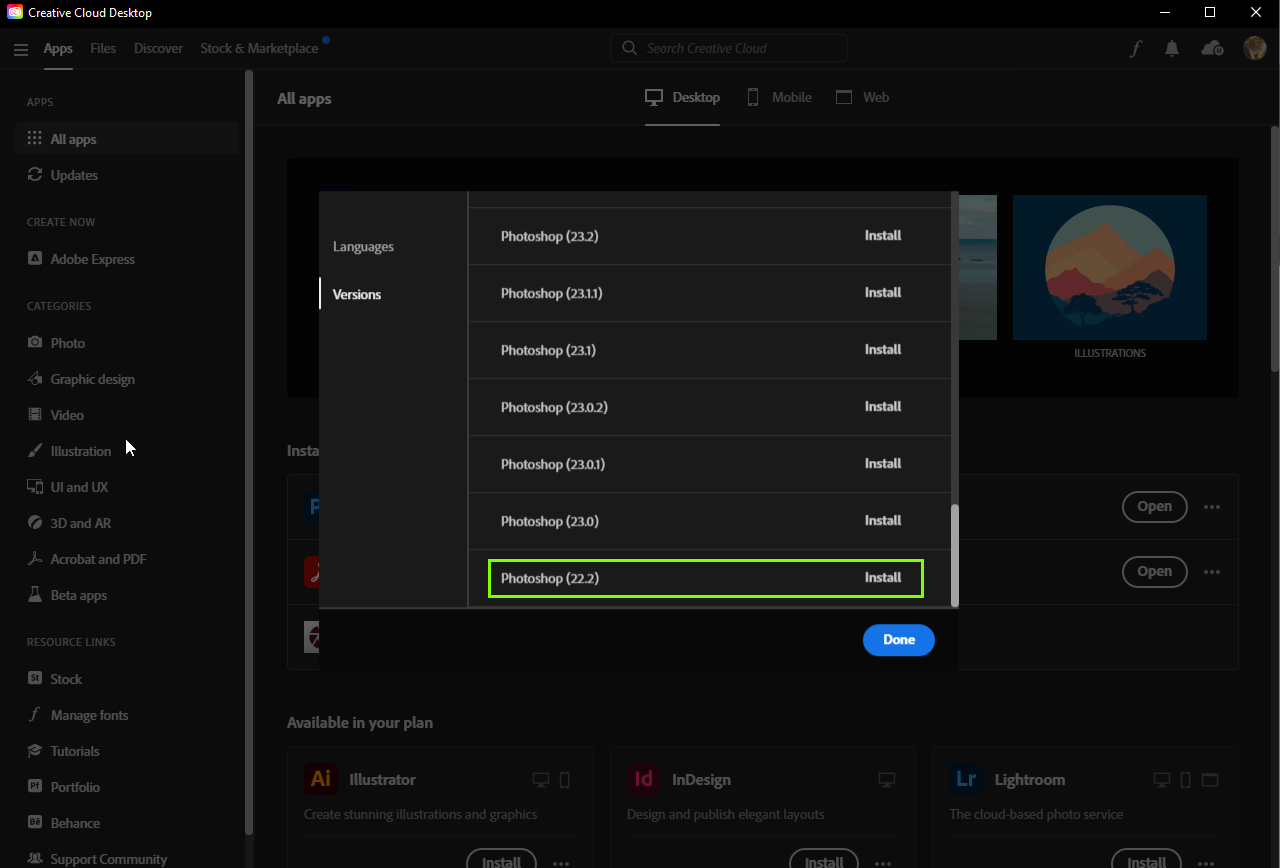The height and width of the screenshot is (868, 1280).
Task: Open the more options menu beside Illustrator's Install
Action: coord(561,862)
